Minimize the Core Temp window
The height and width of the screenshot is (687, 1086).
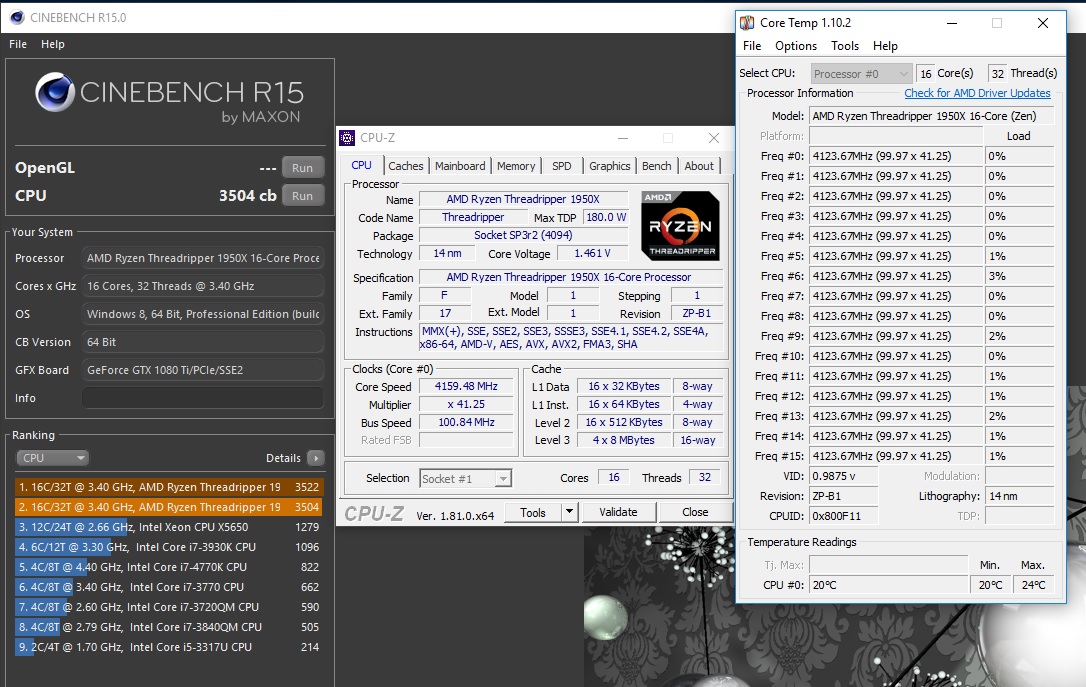point(952,23)
